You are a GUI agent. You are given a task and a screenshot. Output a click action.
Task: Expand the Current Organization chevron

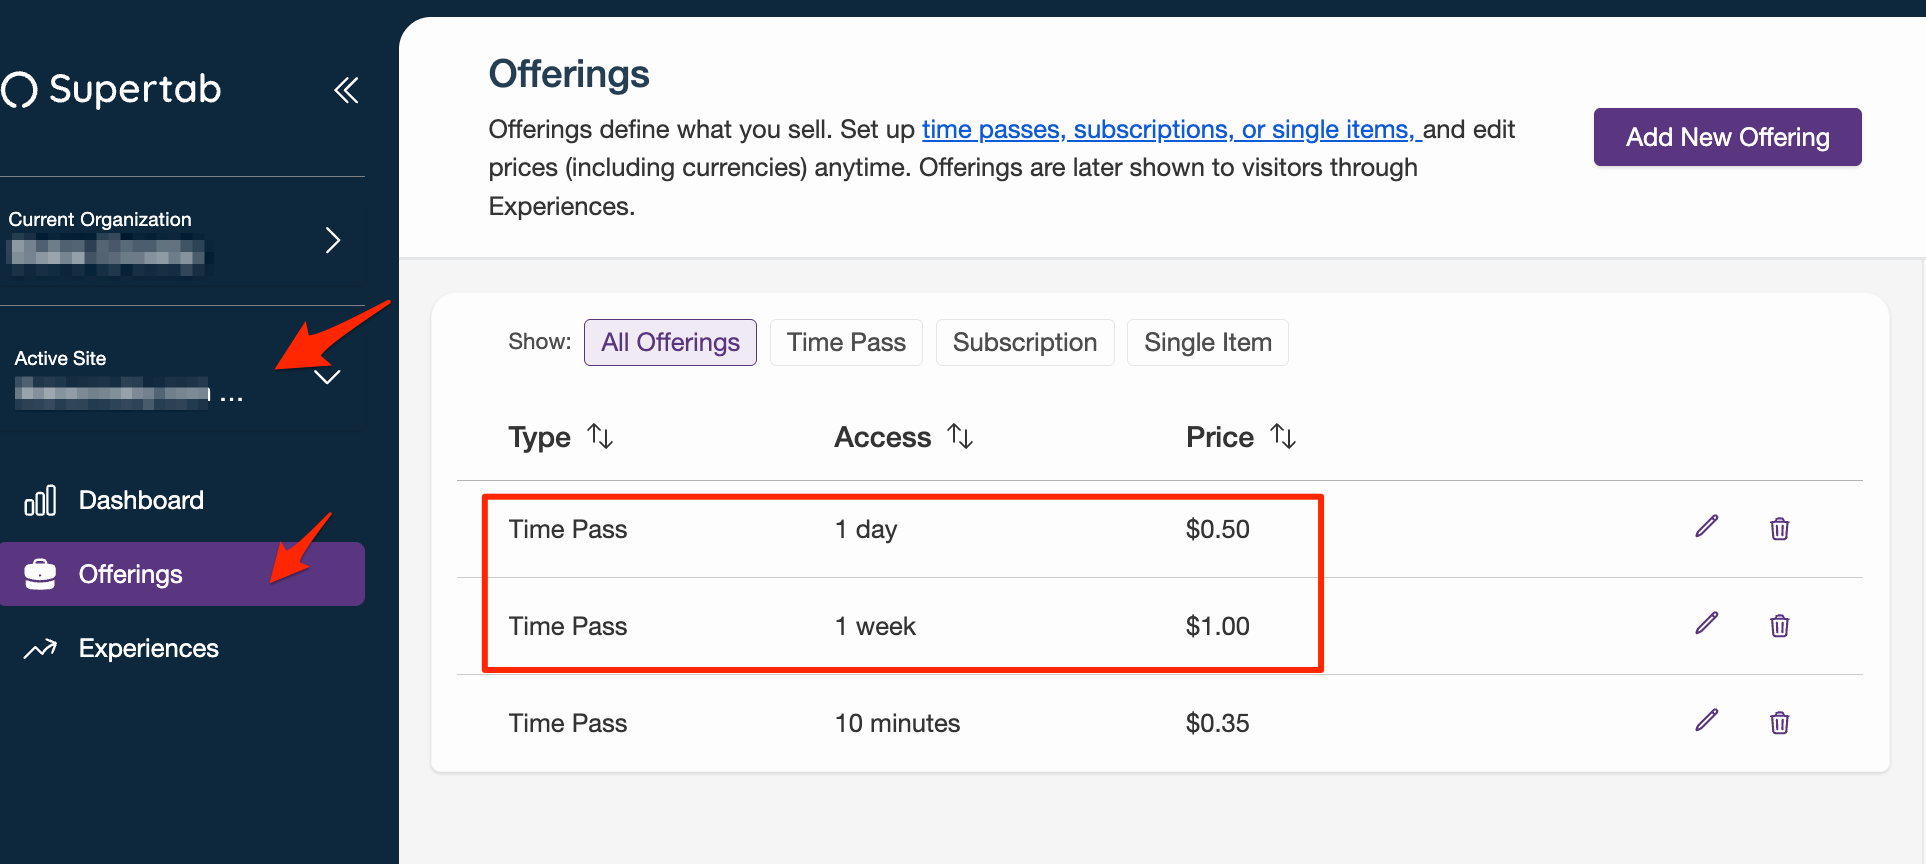point(333,240)
